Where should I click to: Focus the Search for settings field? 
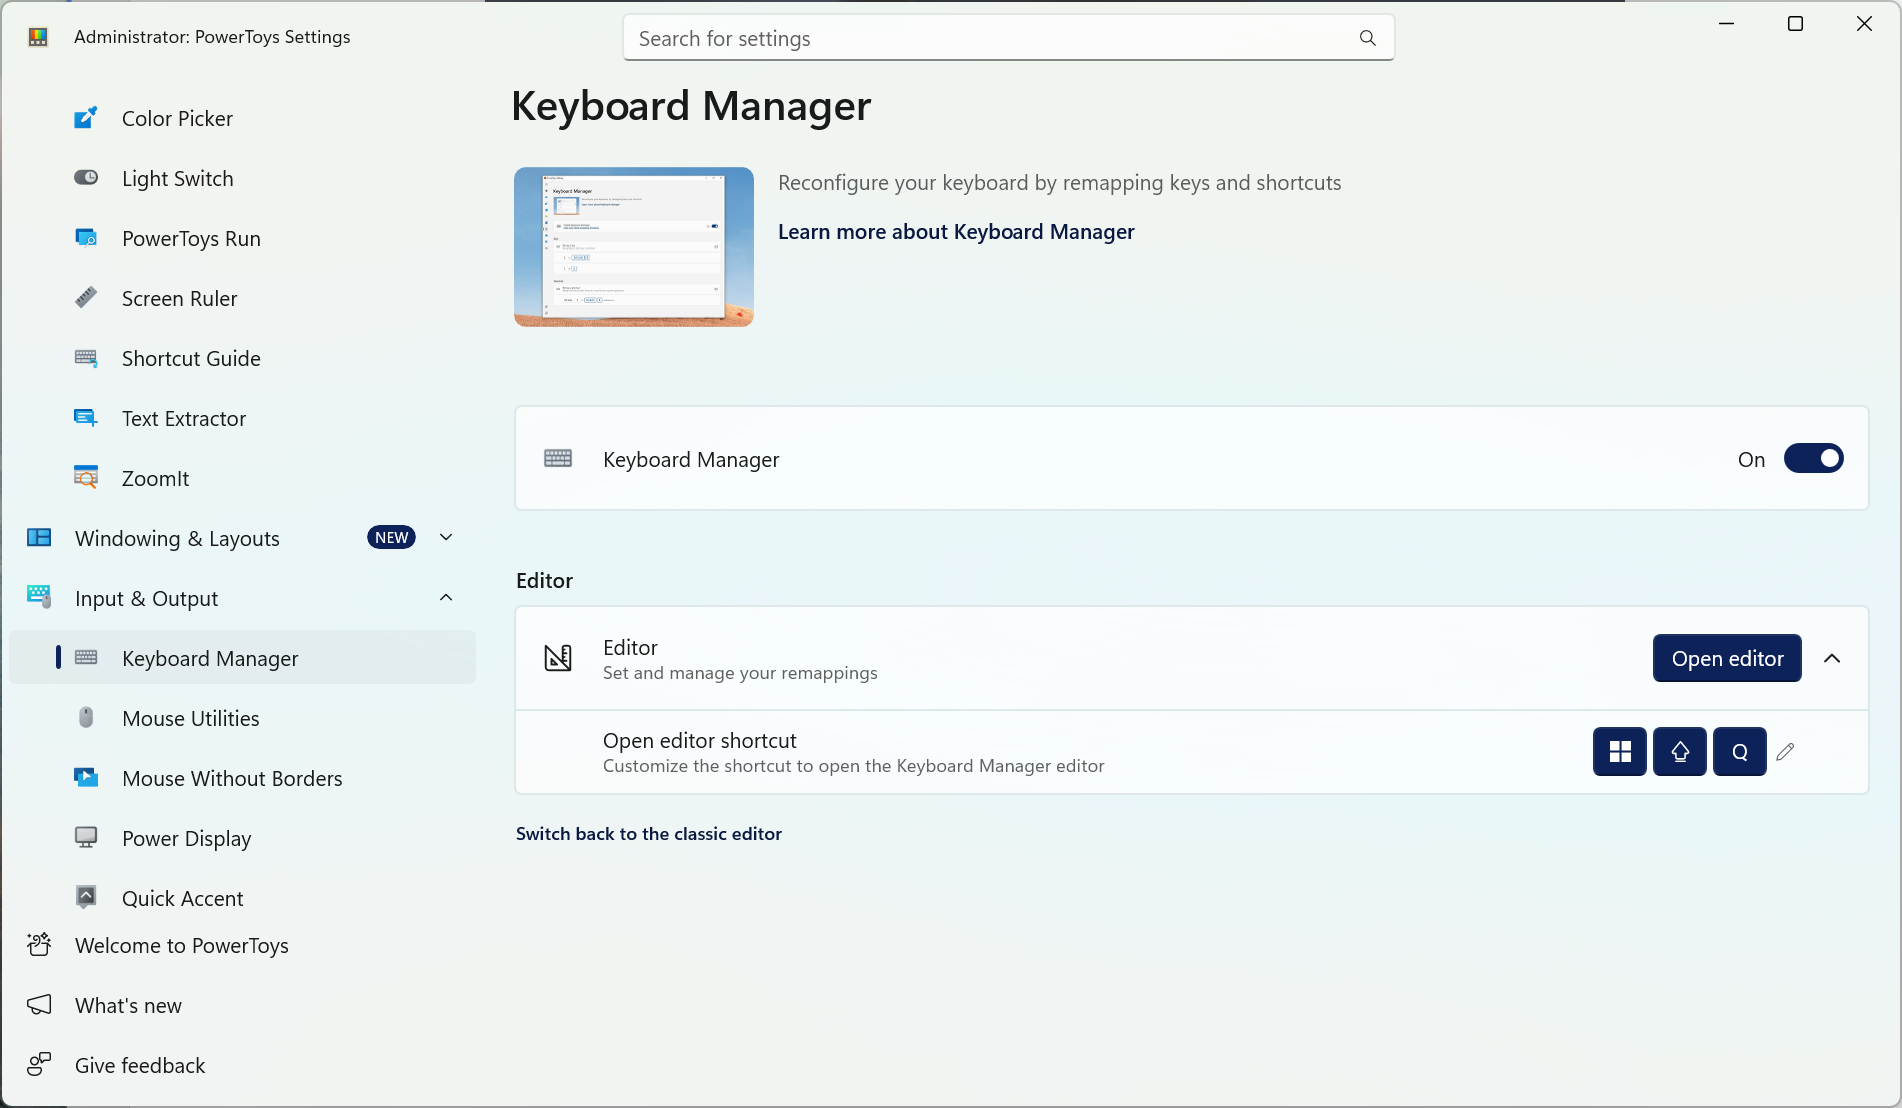pyautogui.click(x=1008, y=38)
